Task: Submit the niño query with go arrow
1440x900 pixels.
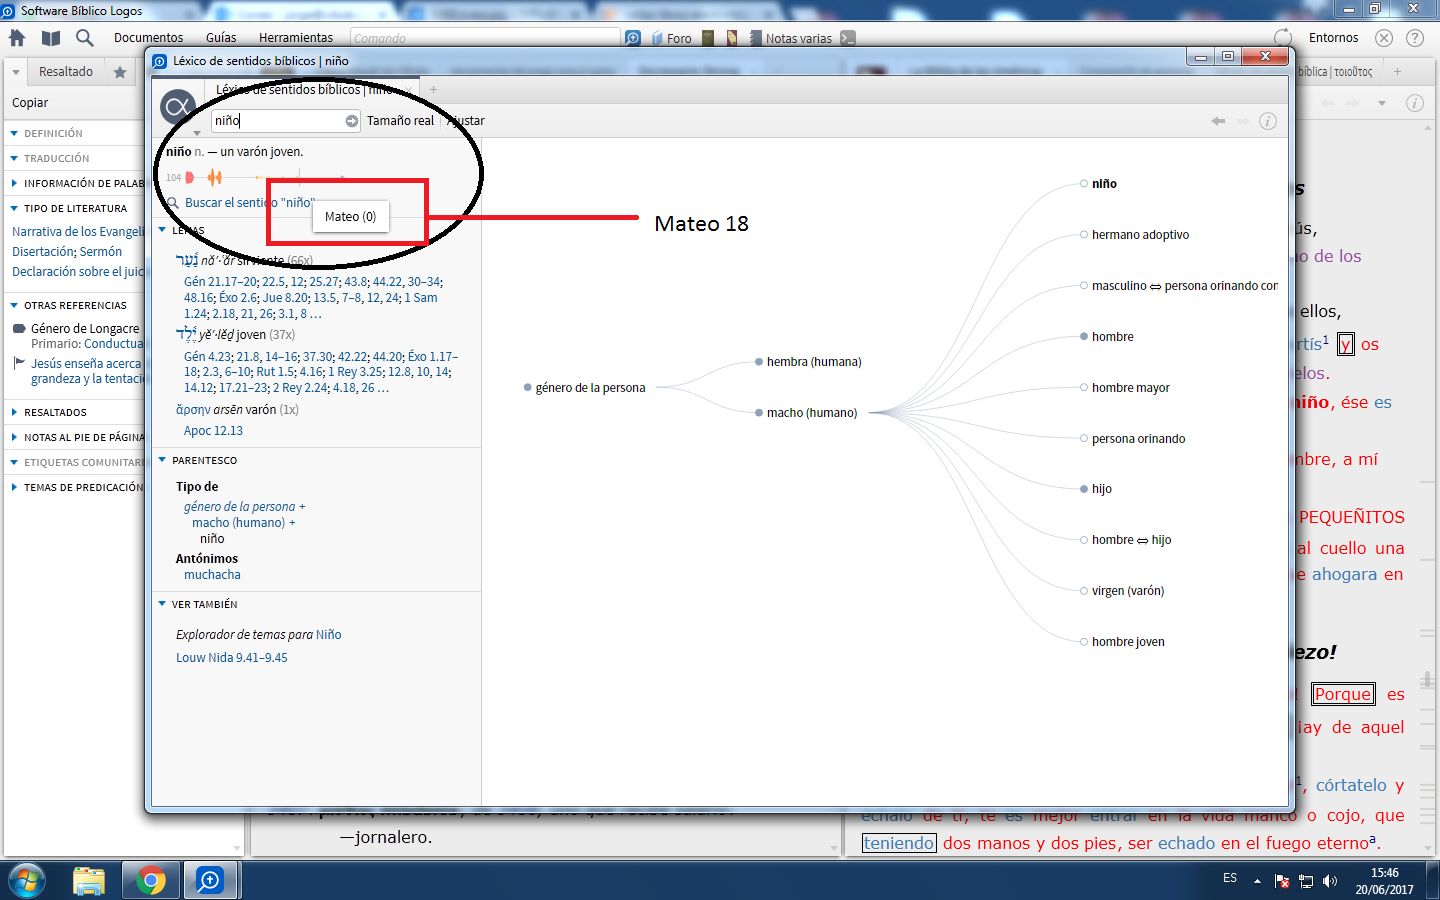Action: pyautogui.click(x=352, y=121)
